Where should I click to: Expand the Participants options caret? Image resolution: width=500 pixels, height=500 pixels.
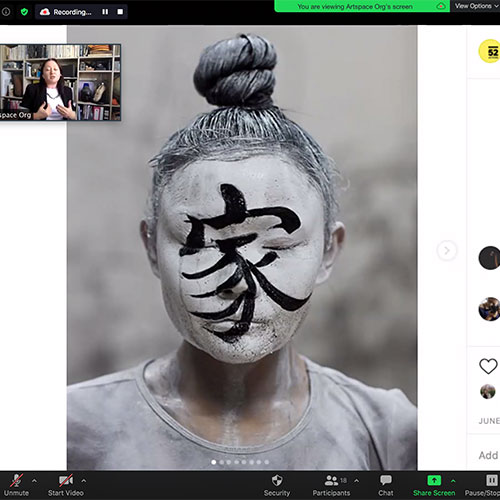point(357,481)
